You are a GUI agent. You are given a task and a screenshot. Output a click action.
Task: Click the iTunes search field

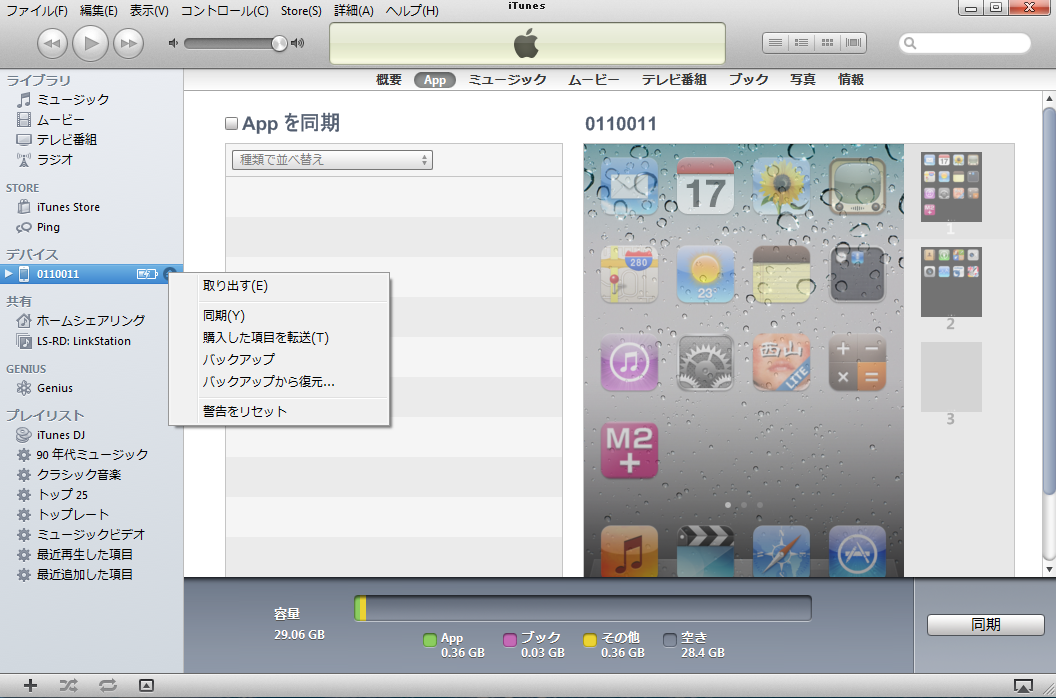pos(965,43)
